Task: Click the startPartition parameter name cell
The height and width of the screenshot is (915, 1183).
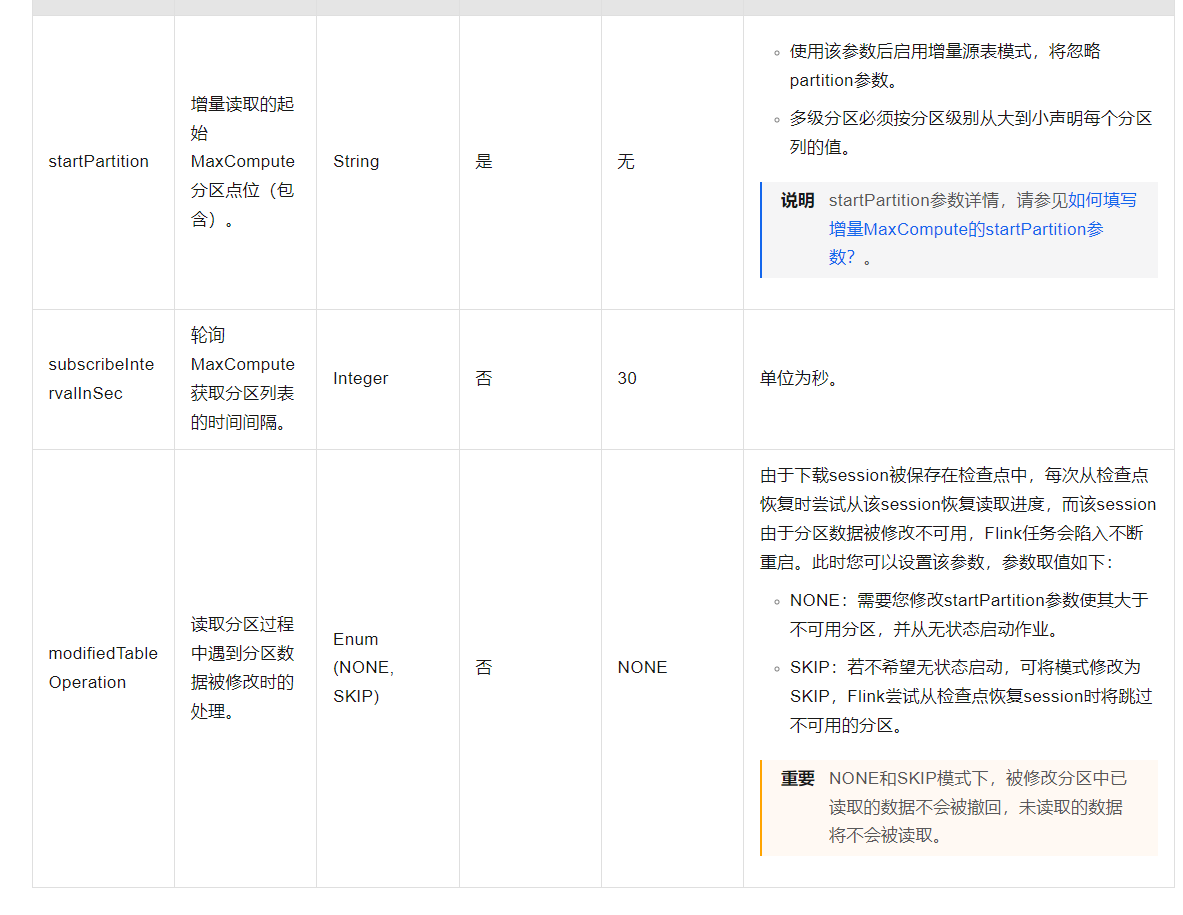Action: pyautogui.click(x=99, y=161)
